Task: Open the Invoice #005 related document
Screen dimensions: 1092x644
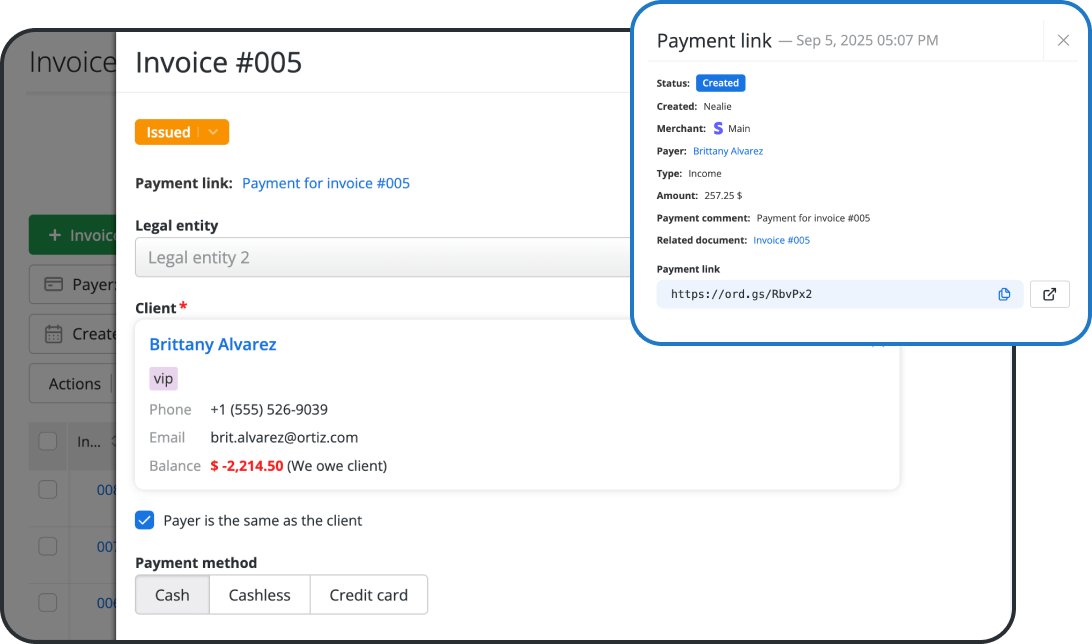Action: coord(781,240)
